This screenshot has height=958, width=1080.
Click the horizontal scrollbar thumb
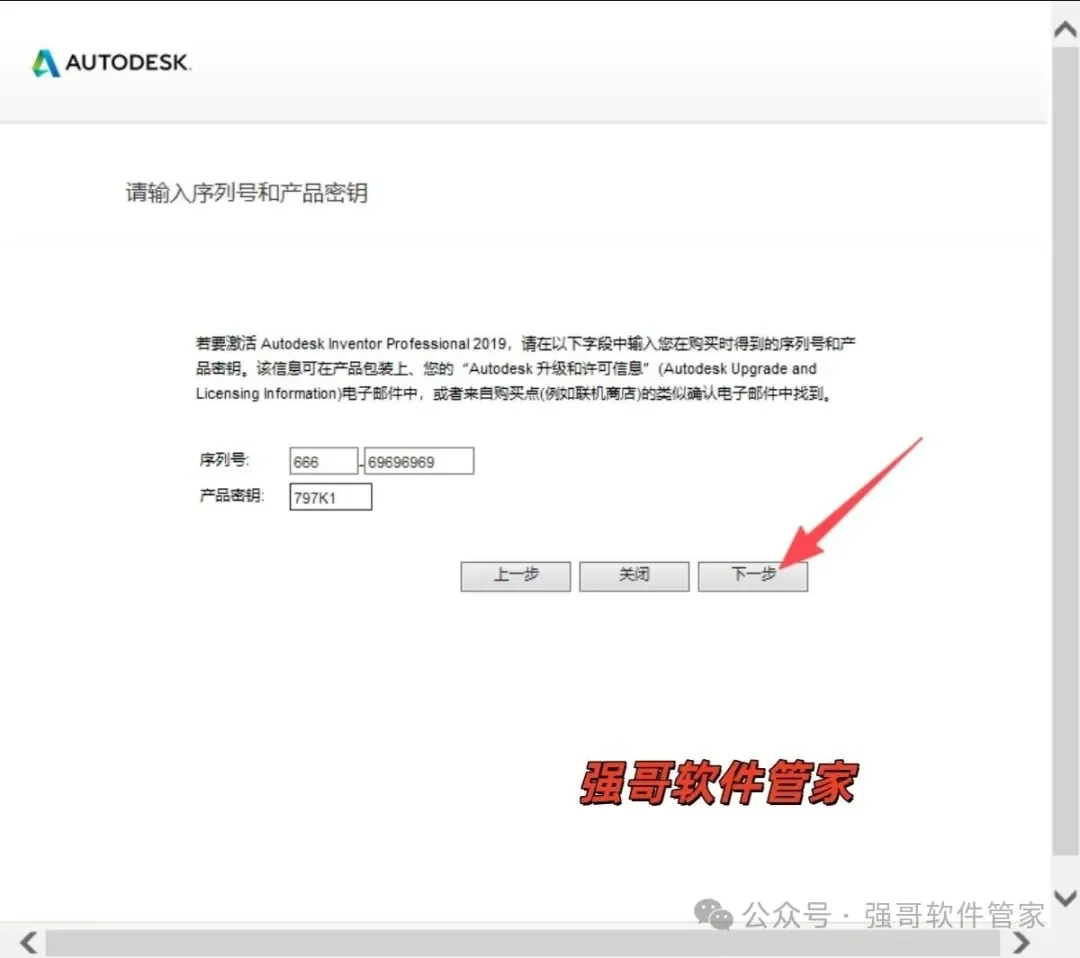pyautogui.click(x=522, y=943)
